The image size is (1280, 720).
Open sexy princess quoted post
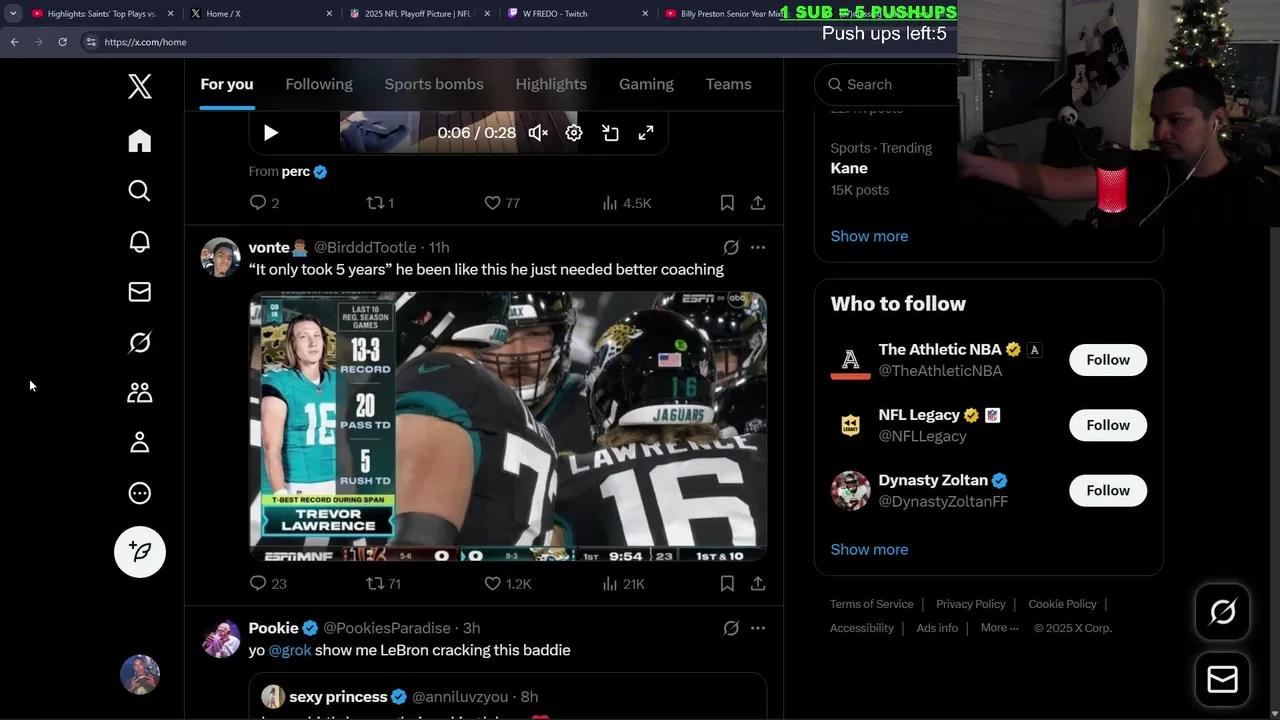click(508, 697)
